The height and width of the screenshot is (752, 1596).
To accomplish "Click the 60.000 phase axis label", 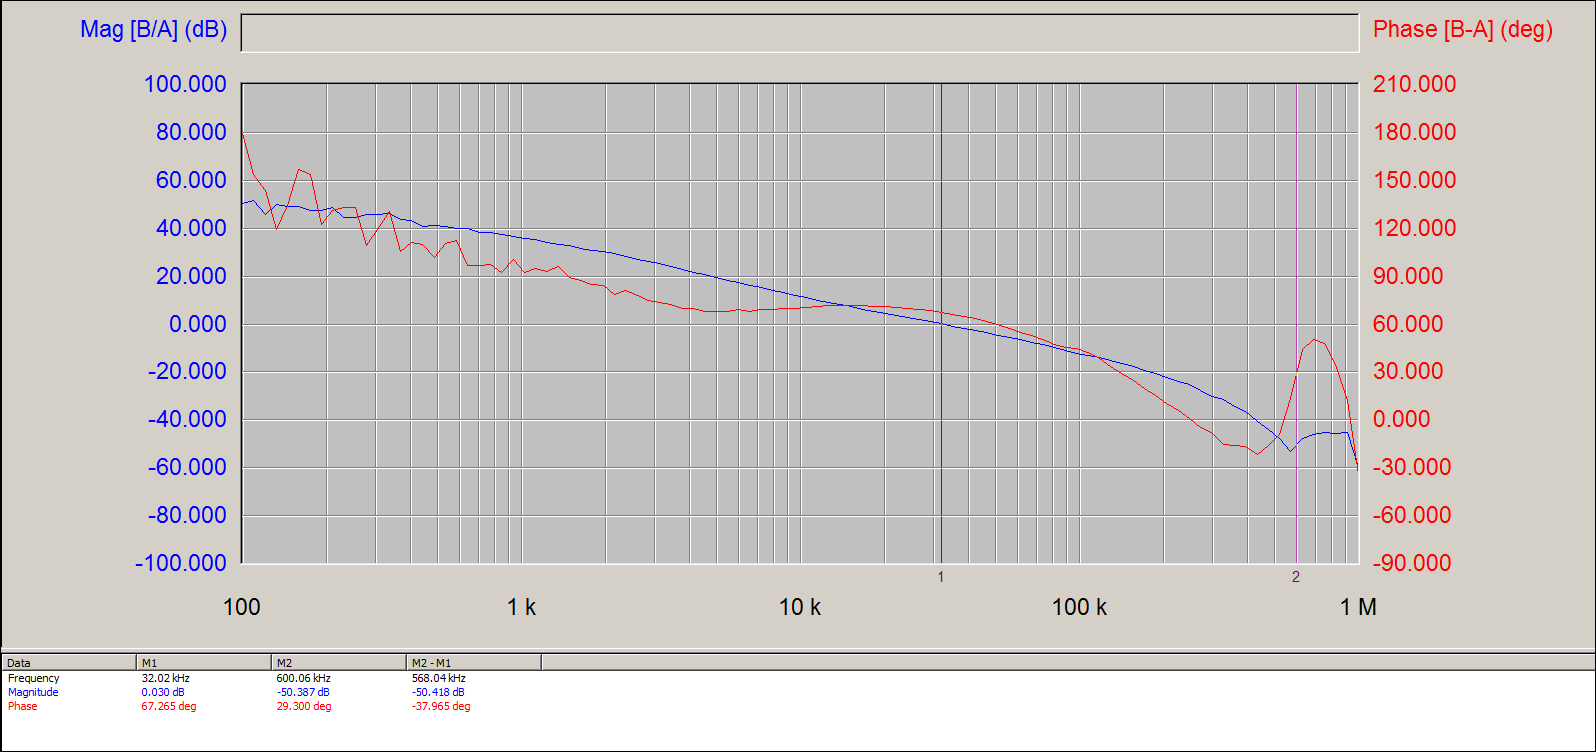I will pos(1408,324).
